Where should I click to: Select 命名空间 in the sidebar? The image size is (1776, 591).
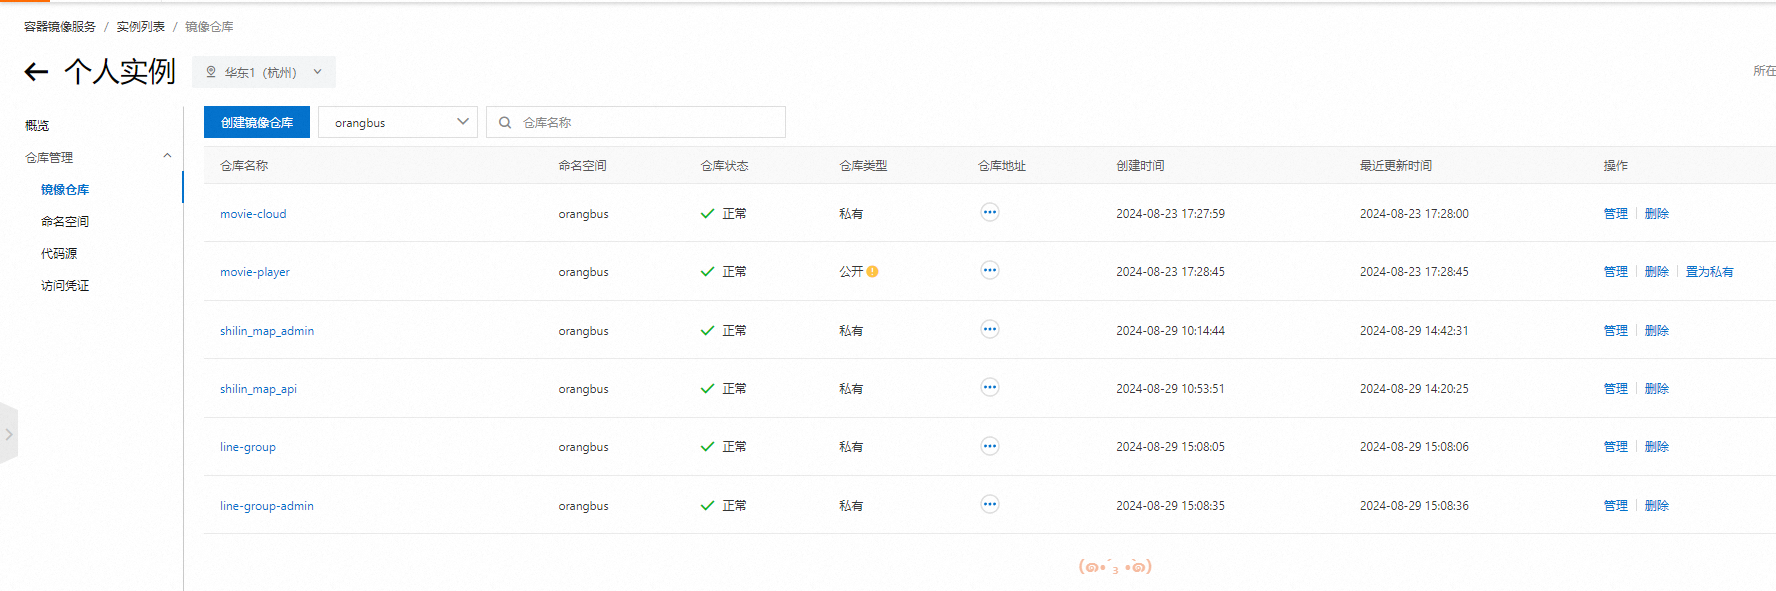tap(65, 222)
